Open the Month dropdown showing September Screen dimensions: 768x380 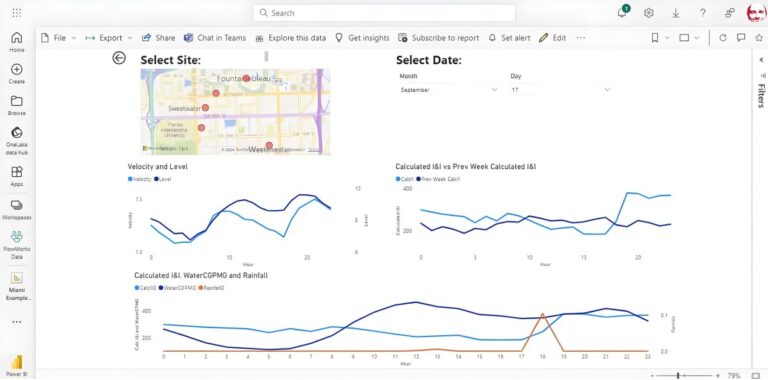(x=449, y=90)
